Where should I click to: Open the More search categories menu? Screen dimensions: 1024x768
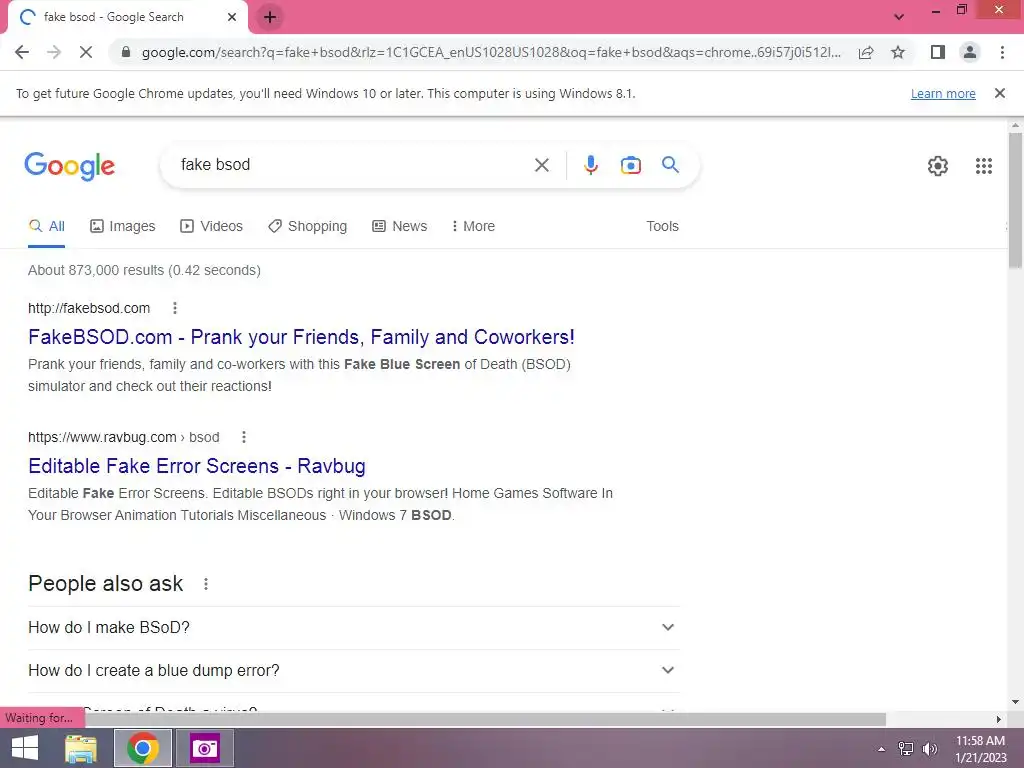click(473, 226)
